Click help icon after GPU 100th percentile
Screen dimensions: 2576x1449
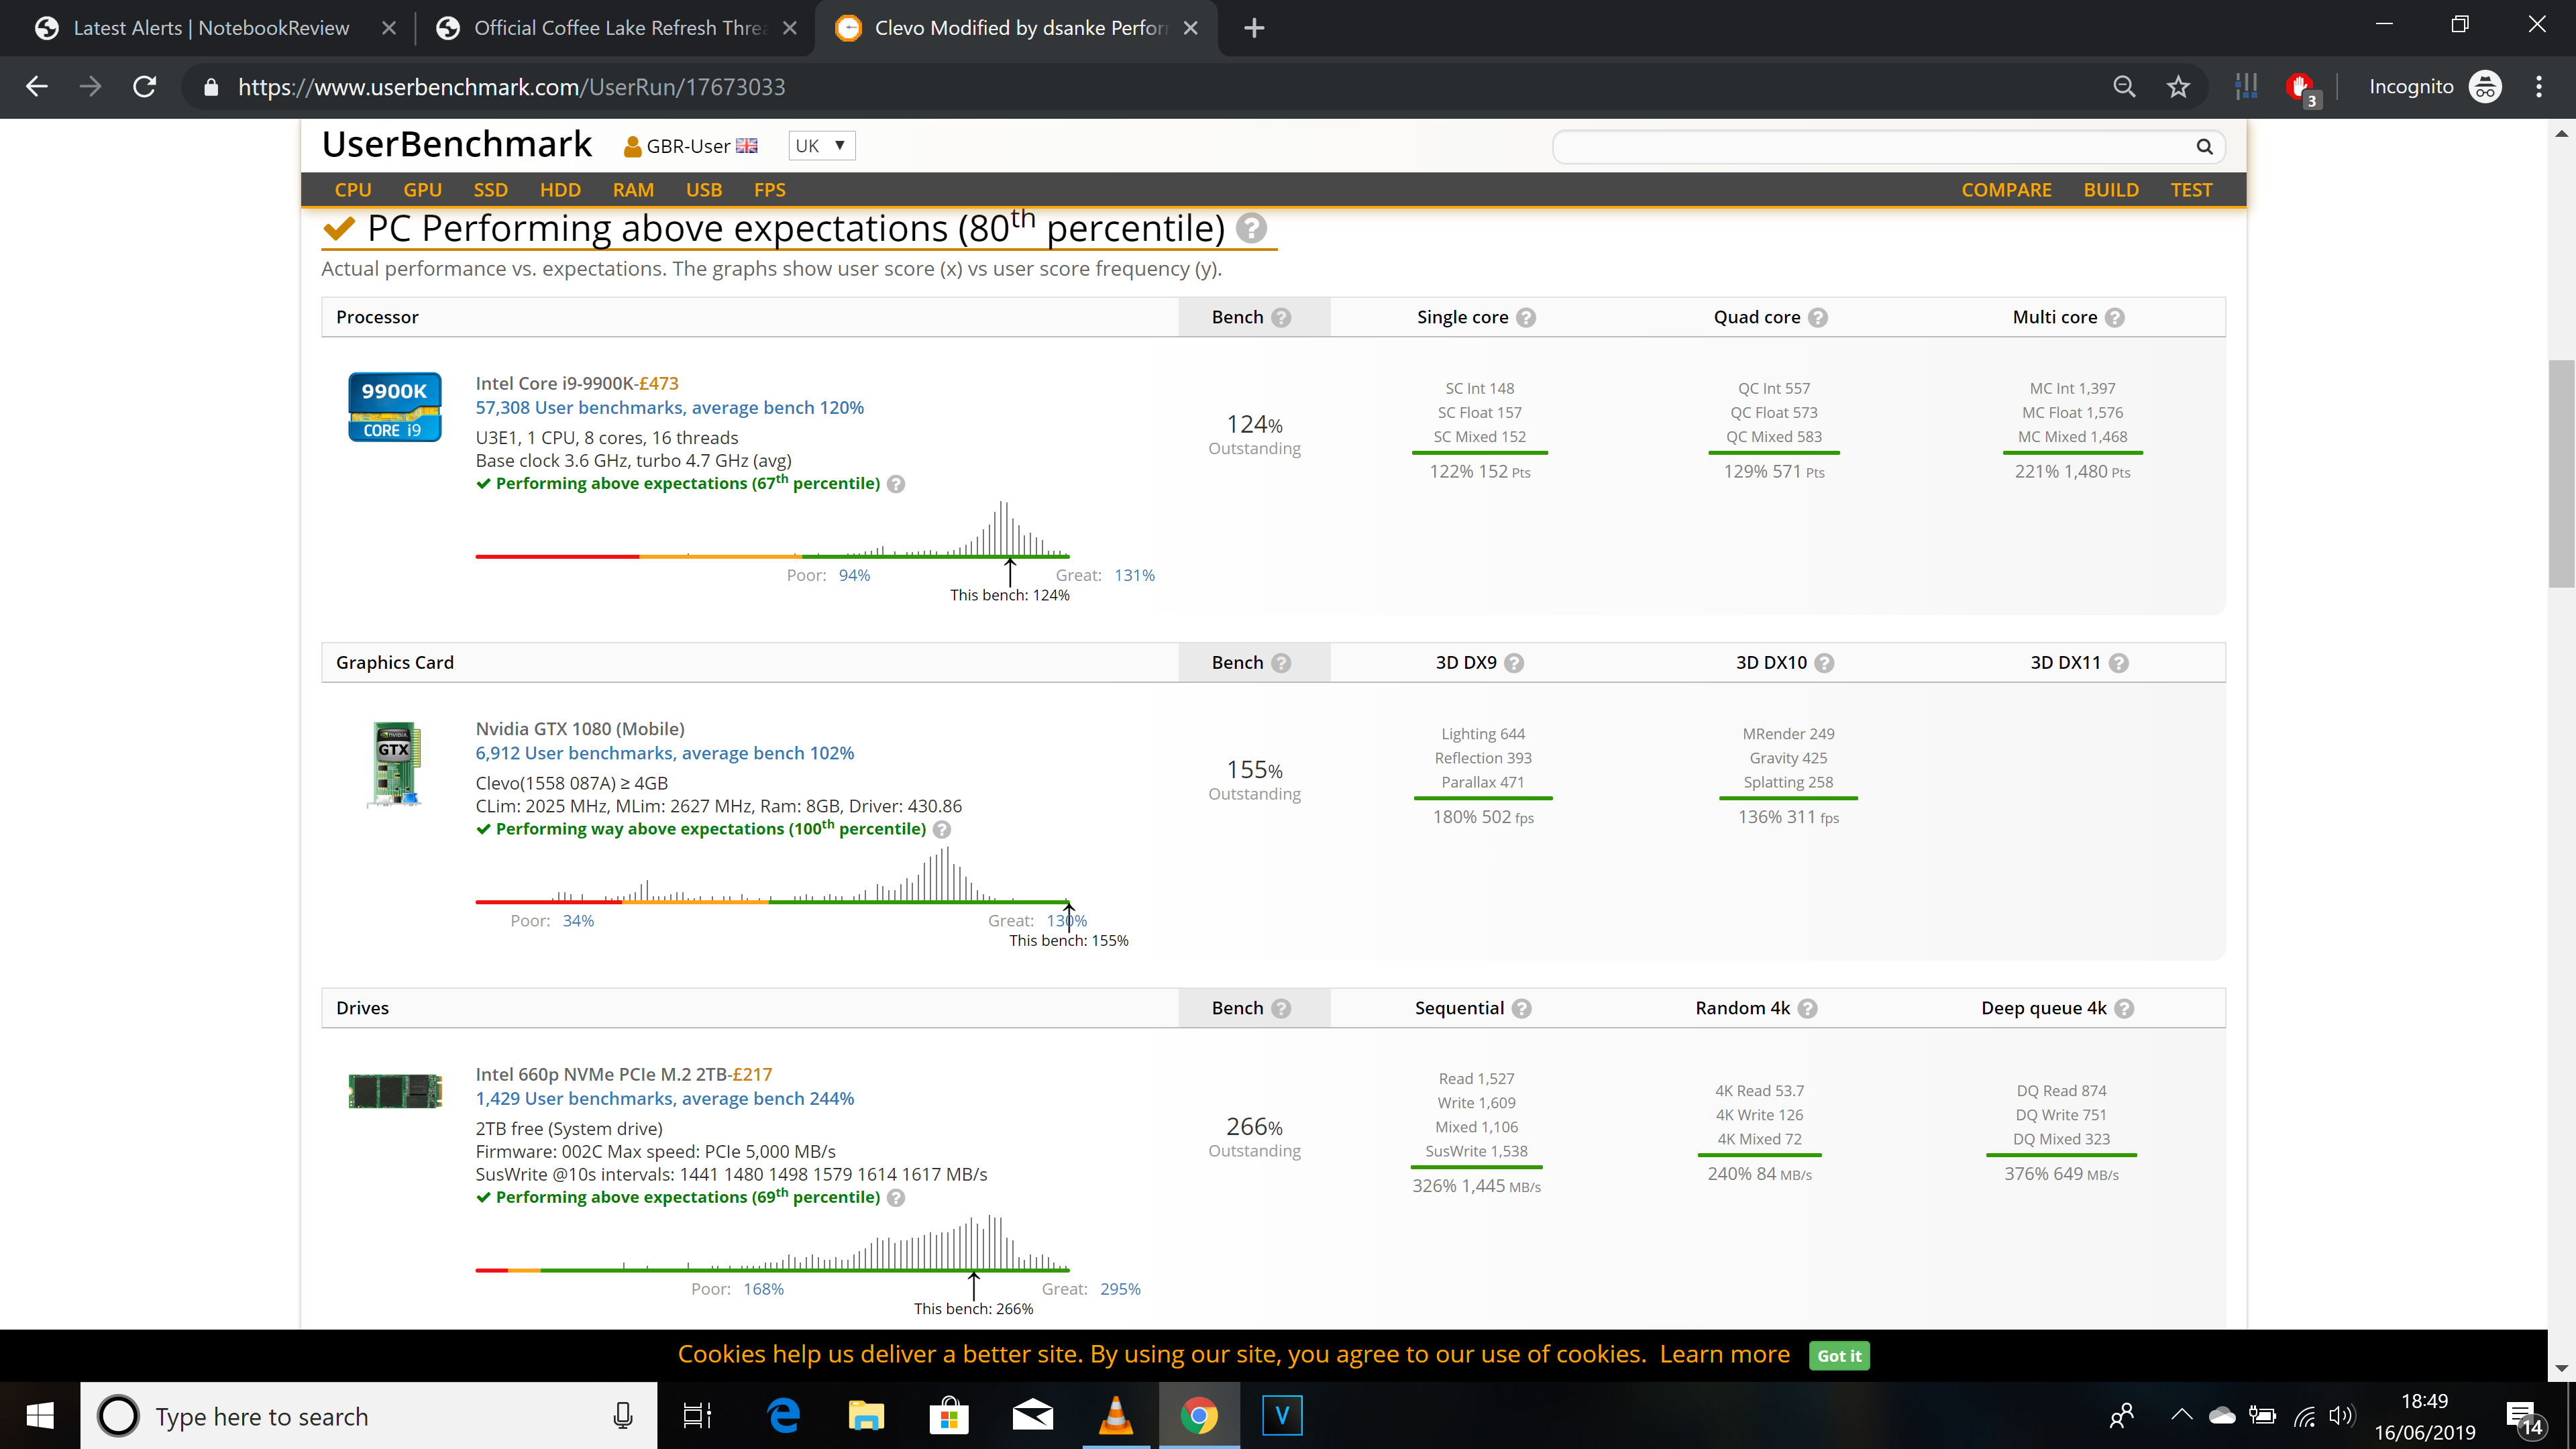pos(942,830)
